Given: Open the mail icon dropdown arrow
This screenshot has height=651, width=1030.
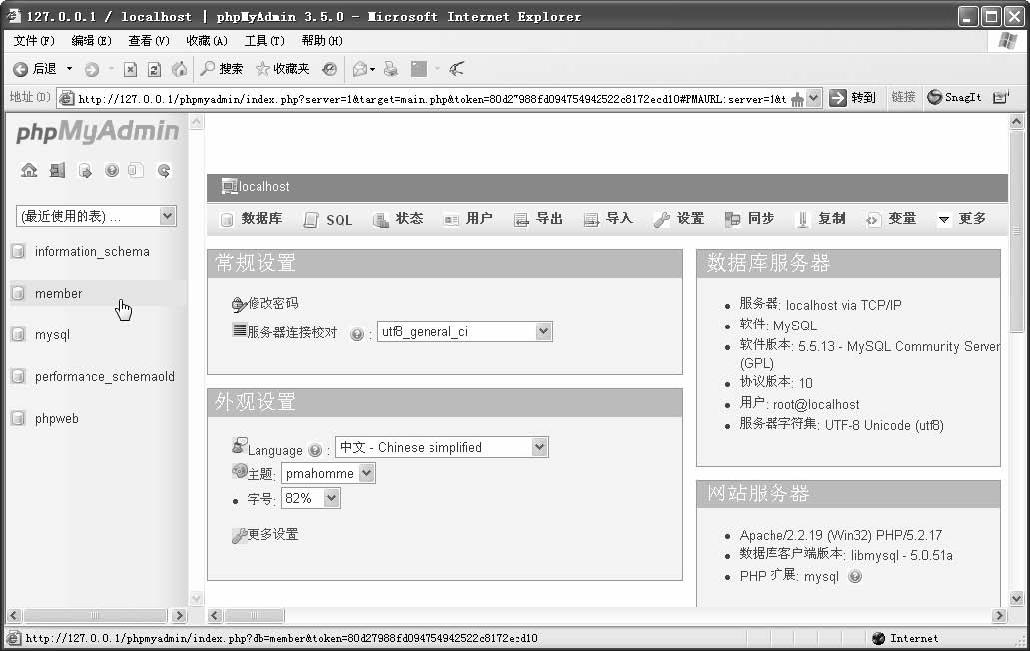Looking at the screenshot, I should tap(372, 69).
